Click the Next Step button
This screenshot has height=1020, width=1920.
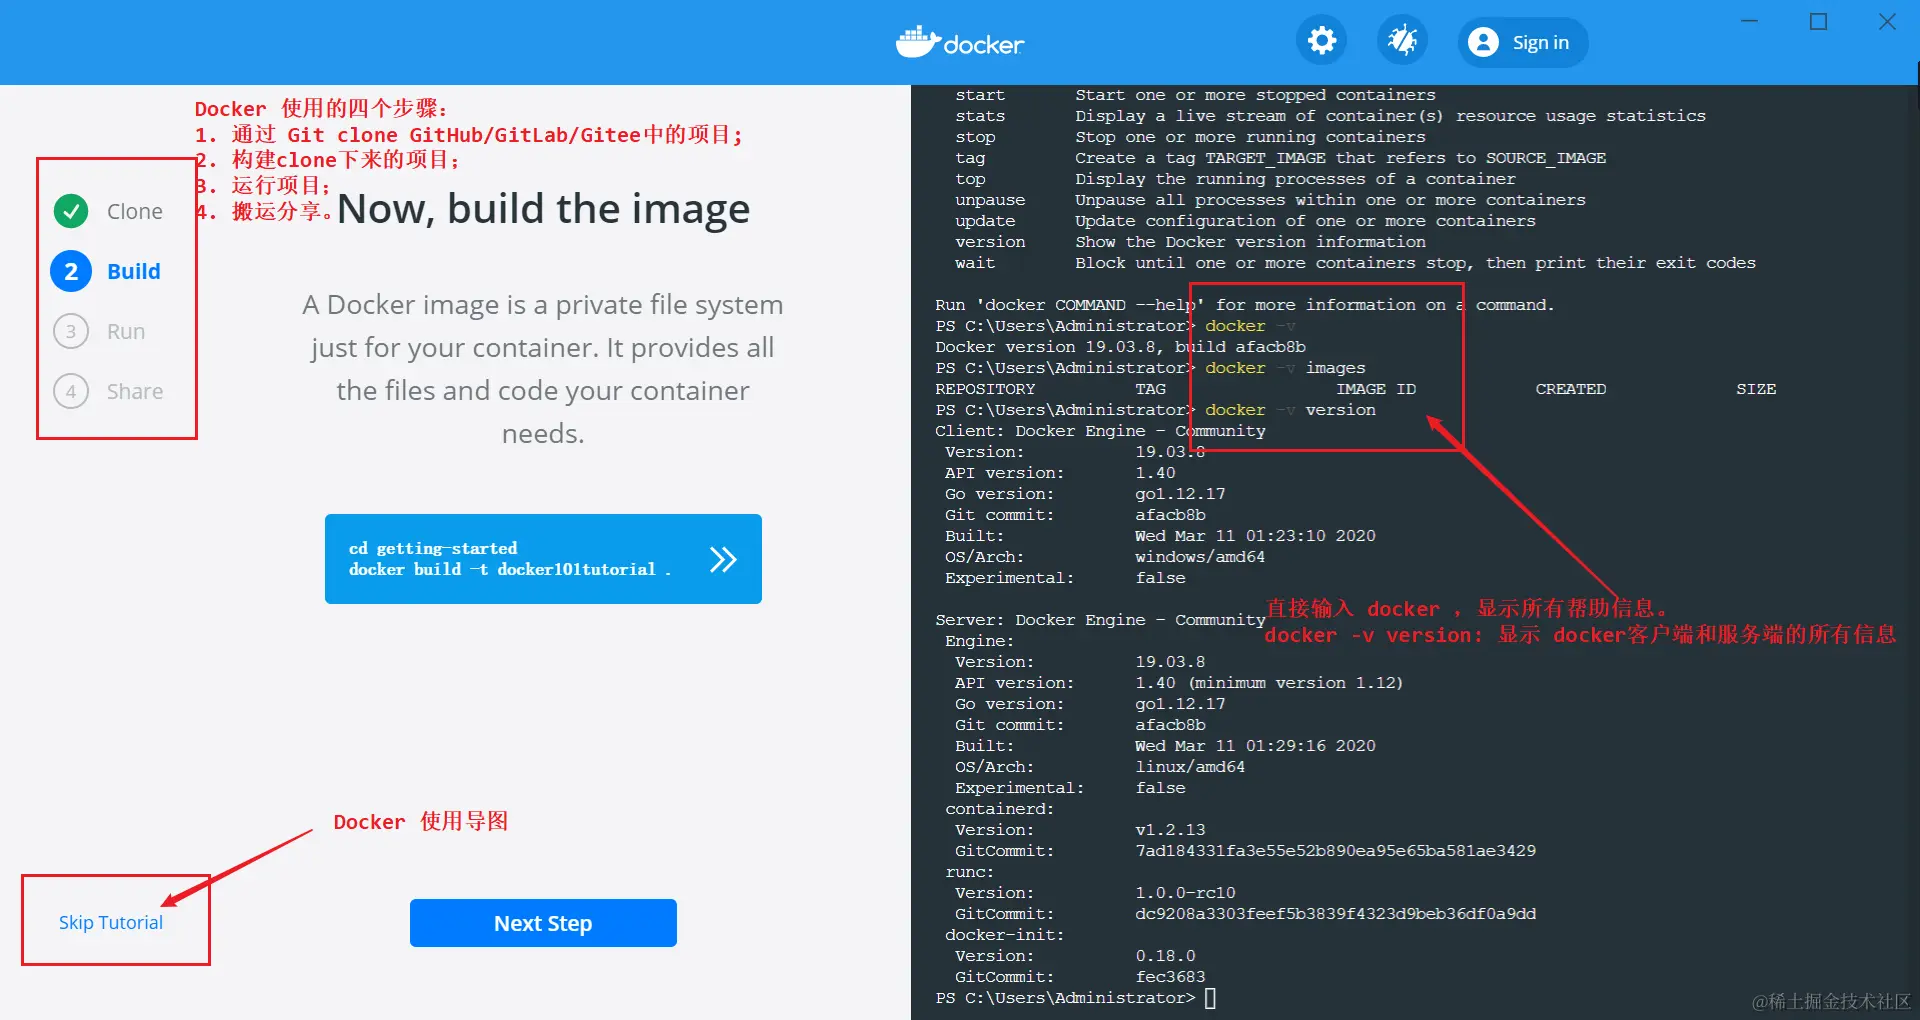pyautogui.click(x=543, y=923)
